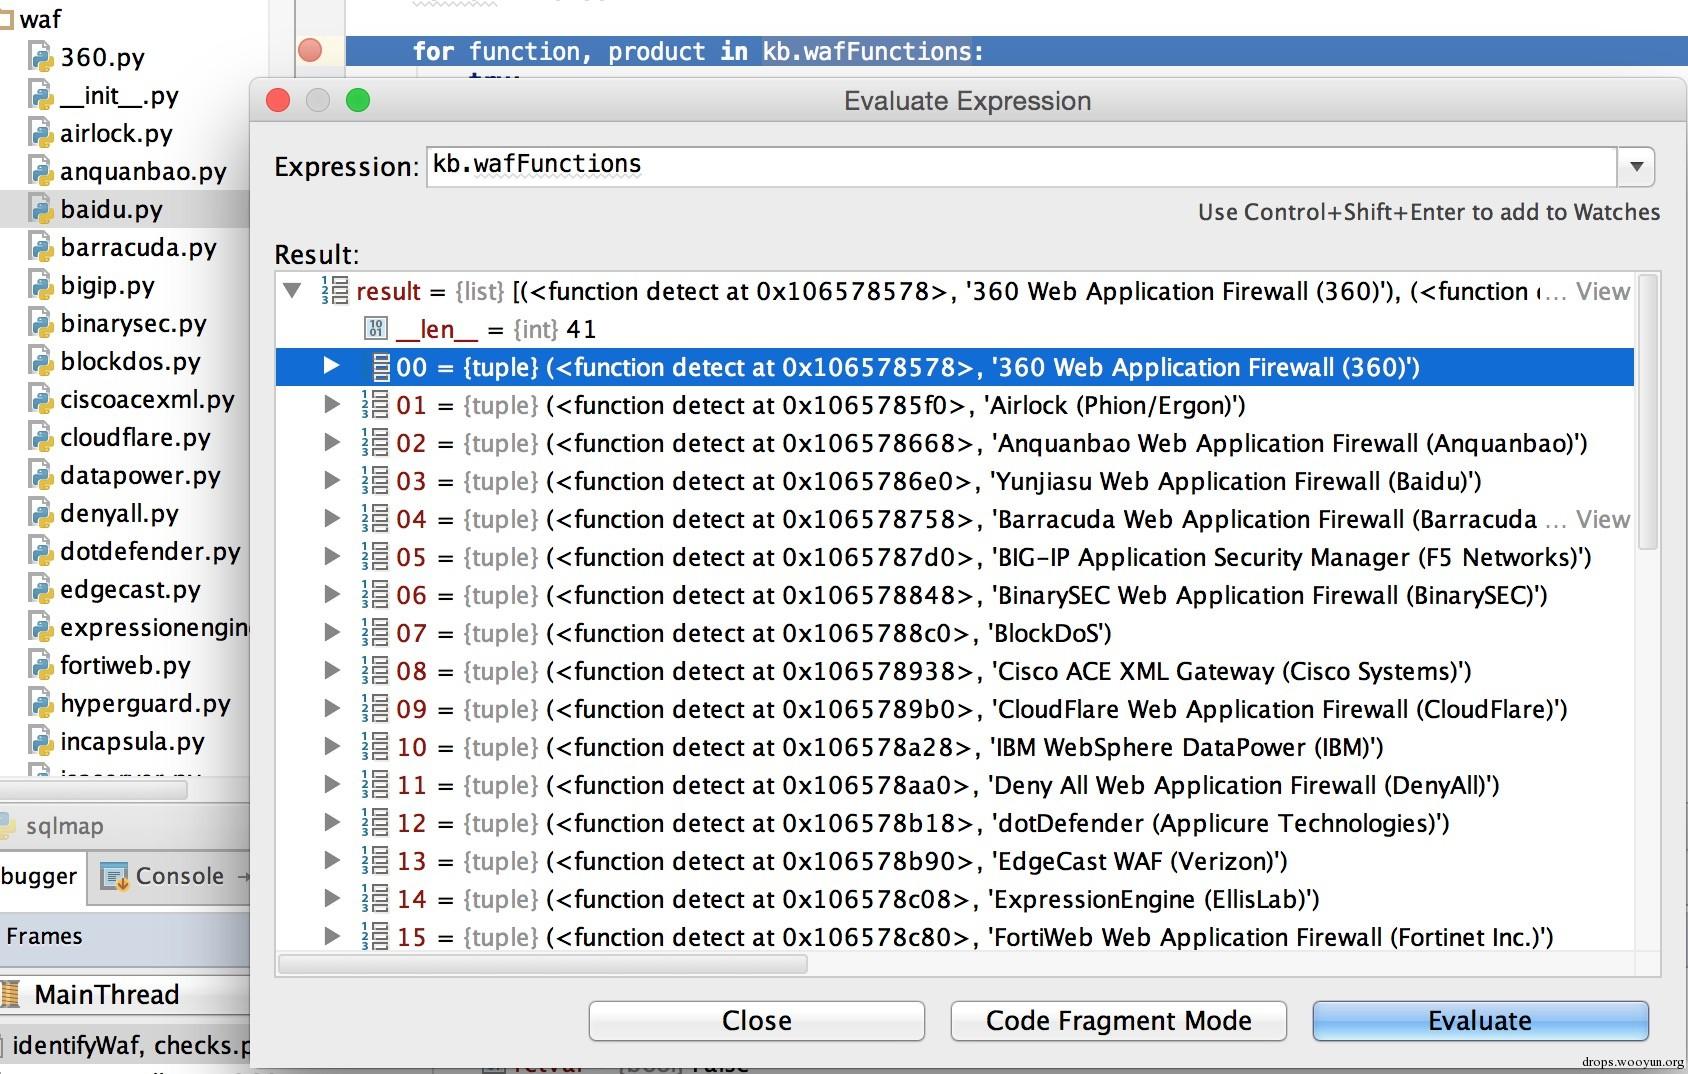Screen dimensions: 1688x1074
Task: Select the sqlmap debug session tab
Action: (64, 826)
